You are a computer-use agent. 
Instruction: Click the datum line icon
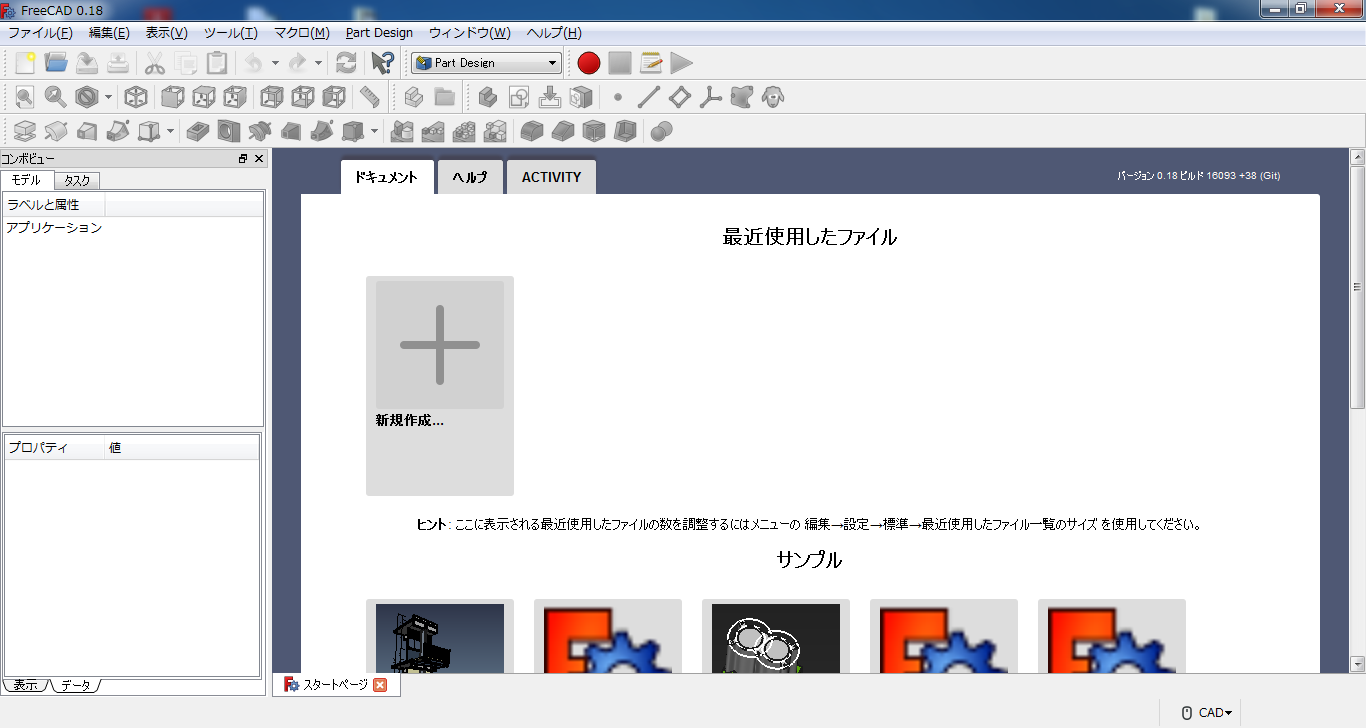[649, 97]
